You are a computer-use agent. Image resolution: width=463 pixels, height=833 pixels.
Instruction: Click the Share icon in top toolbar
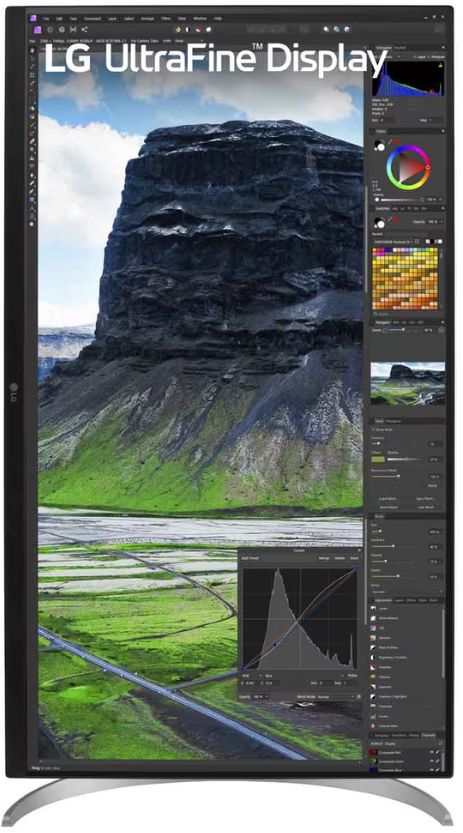coord(84,30)
